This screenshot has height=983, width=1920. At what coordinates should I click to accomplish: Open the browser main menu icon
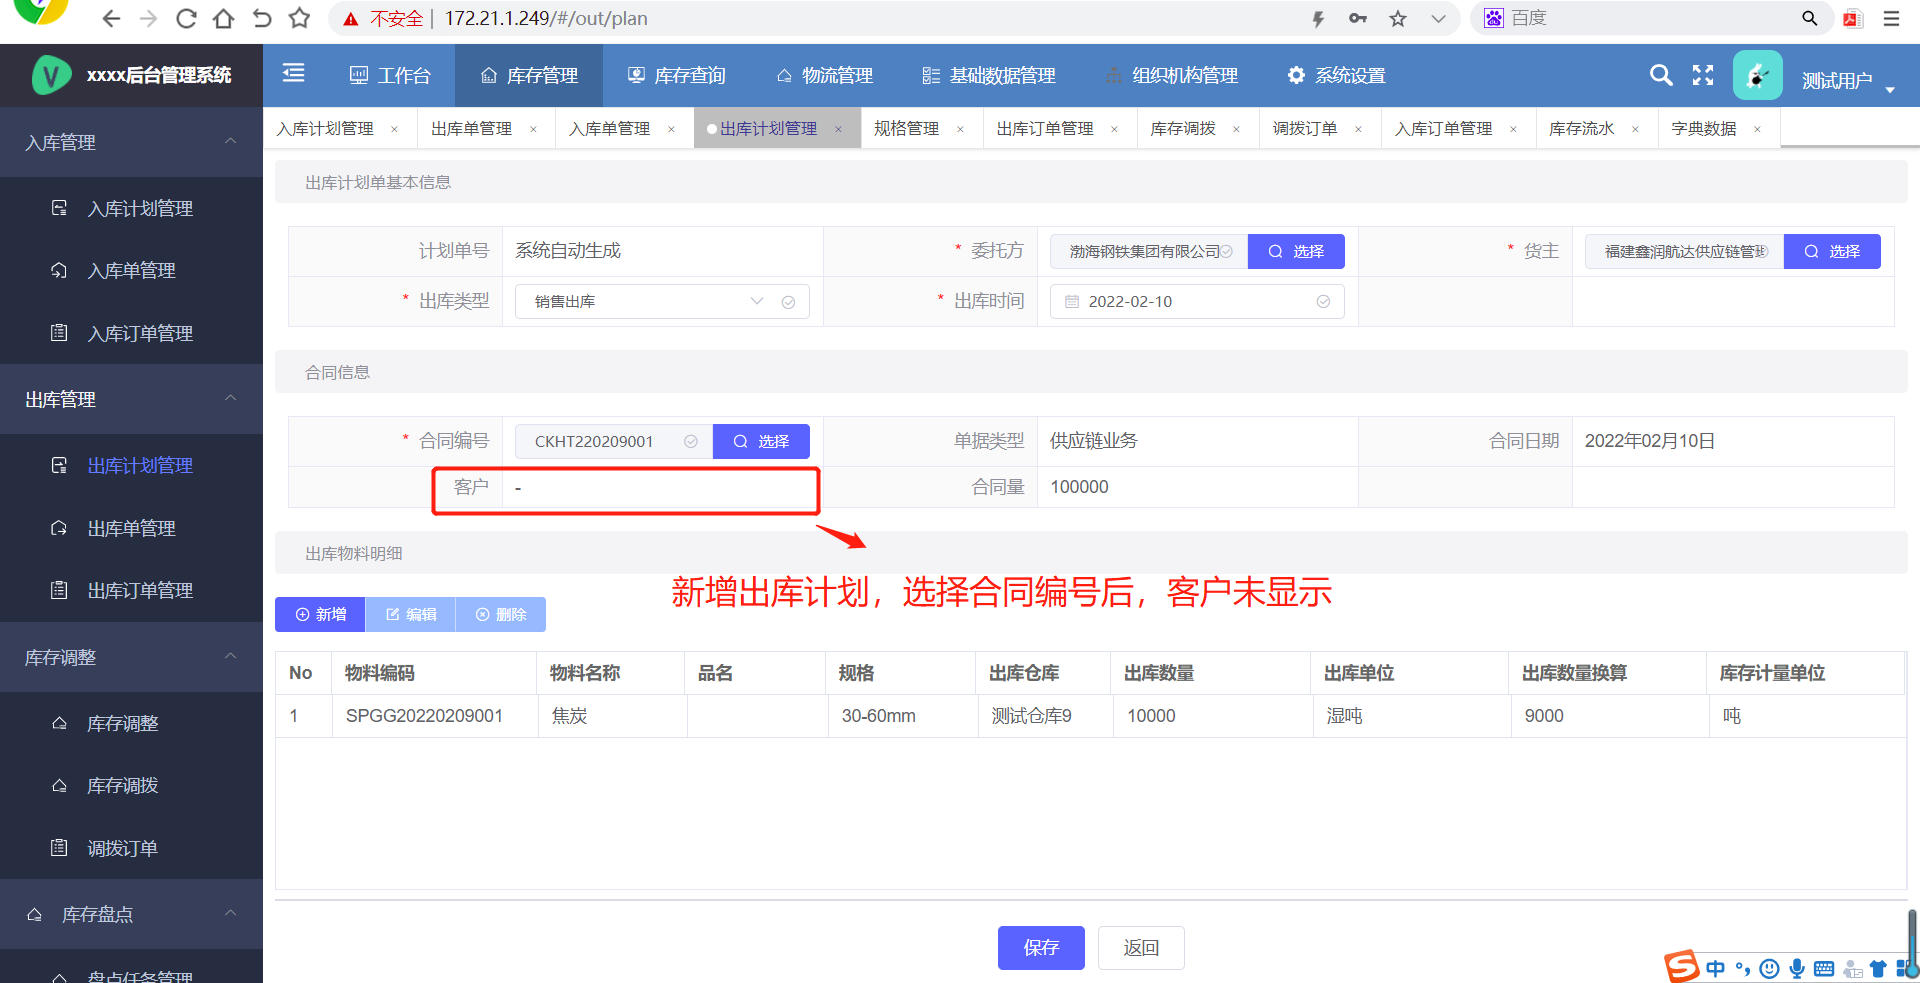pos(1891,18)
